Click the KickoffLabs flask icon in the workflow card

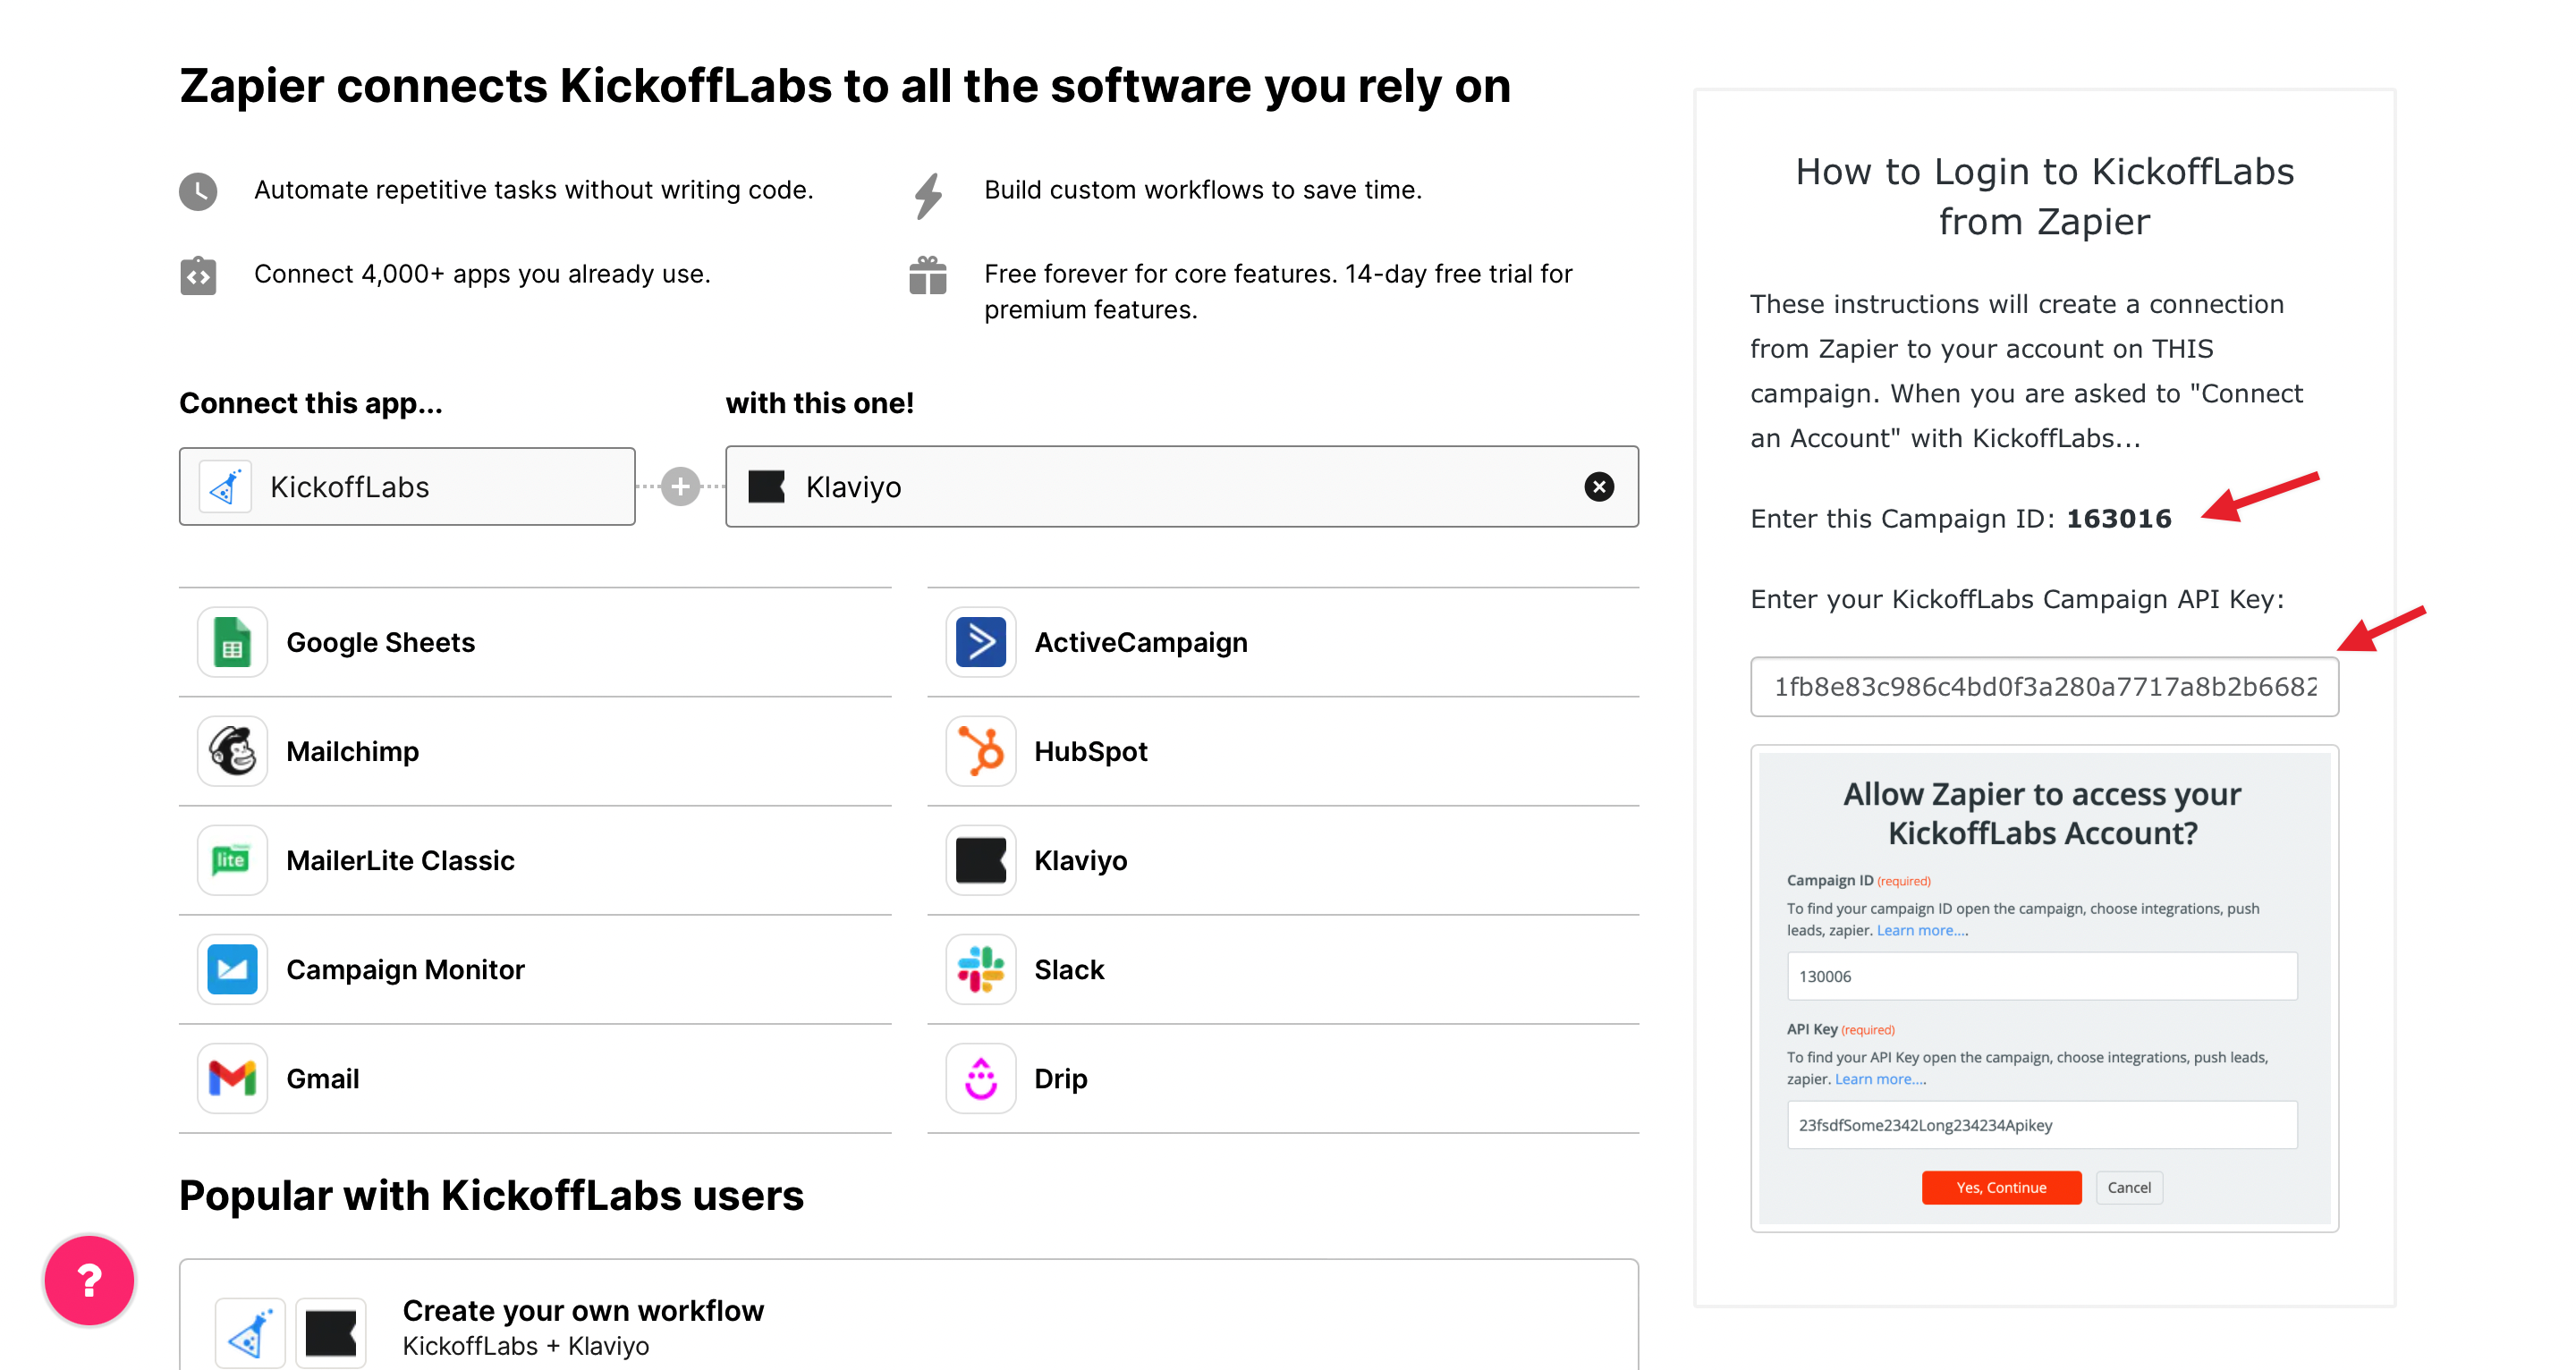click(x=250, y=1332)
